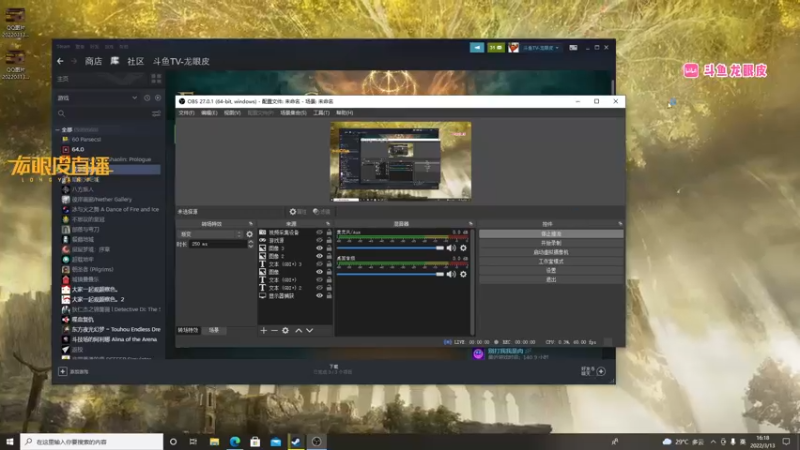Open Microsoft Edge from the taskbar
This screenshot has height=450, width=800.
pos(235,442)
